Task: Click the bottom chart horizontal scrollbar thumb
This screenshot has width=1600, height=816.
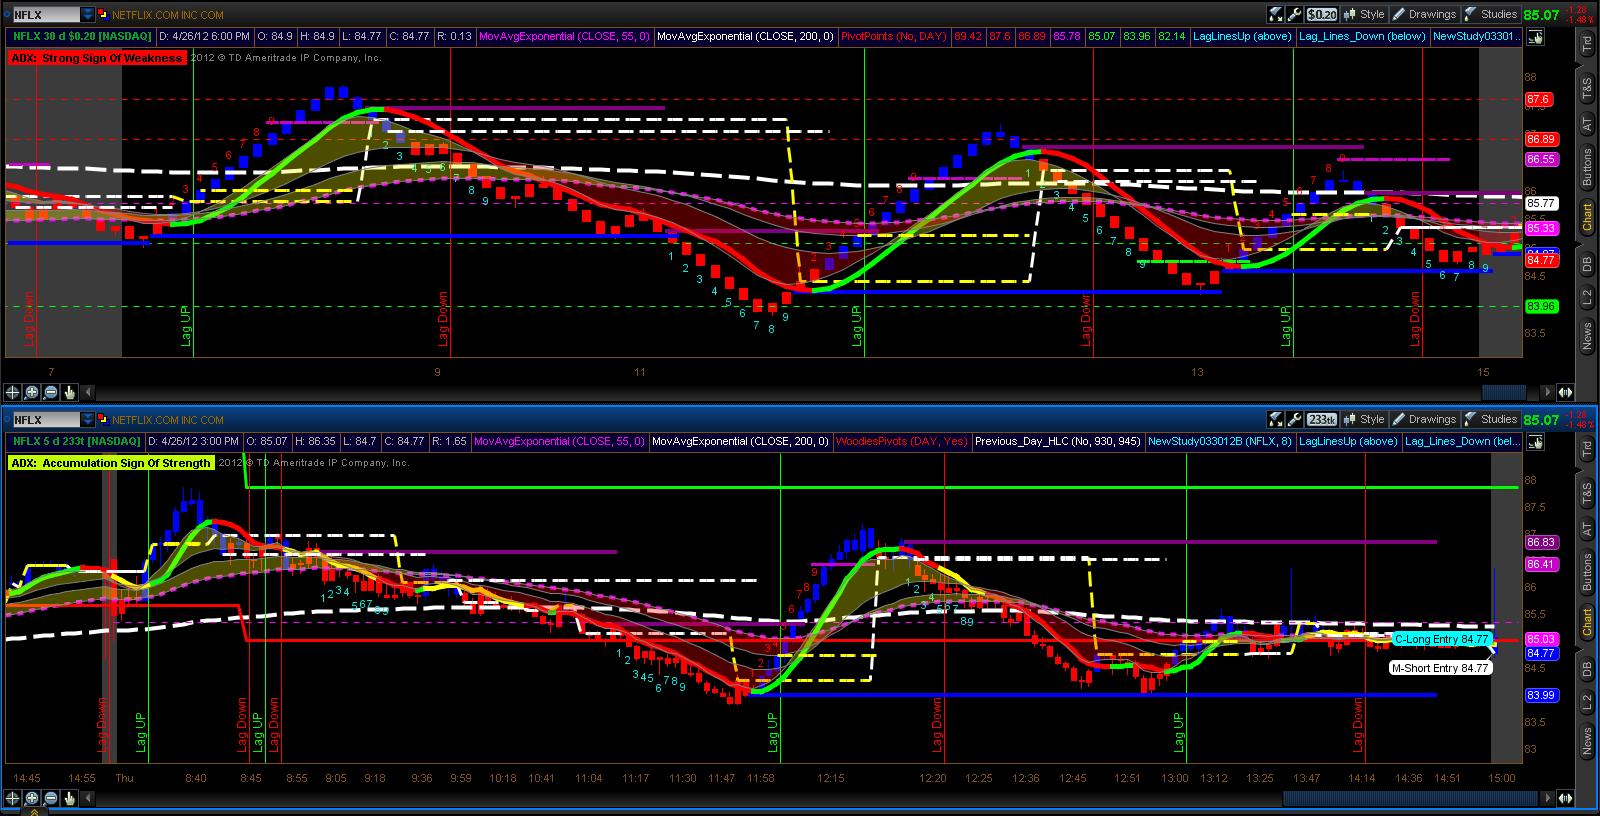Action: click(1410, 798)
